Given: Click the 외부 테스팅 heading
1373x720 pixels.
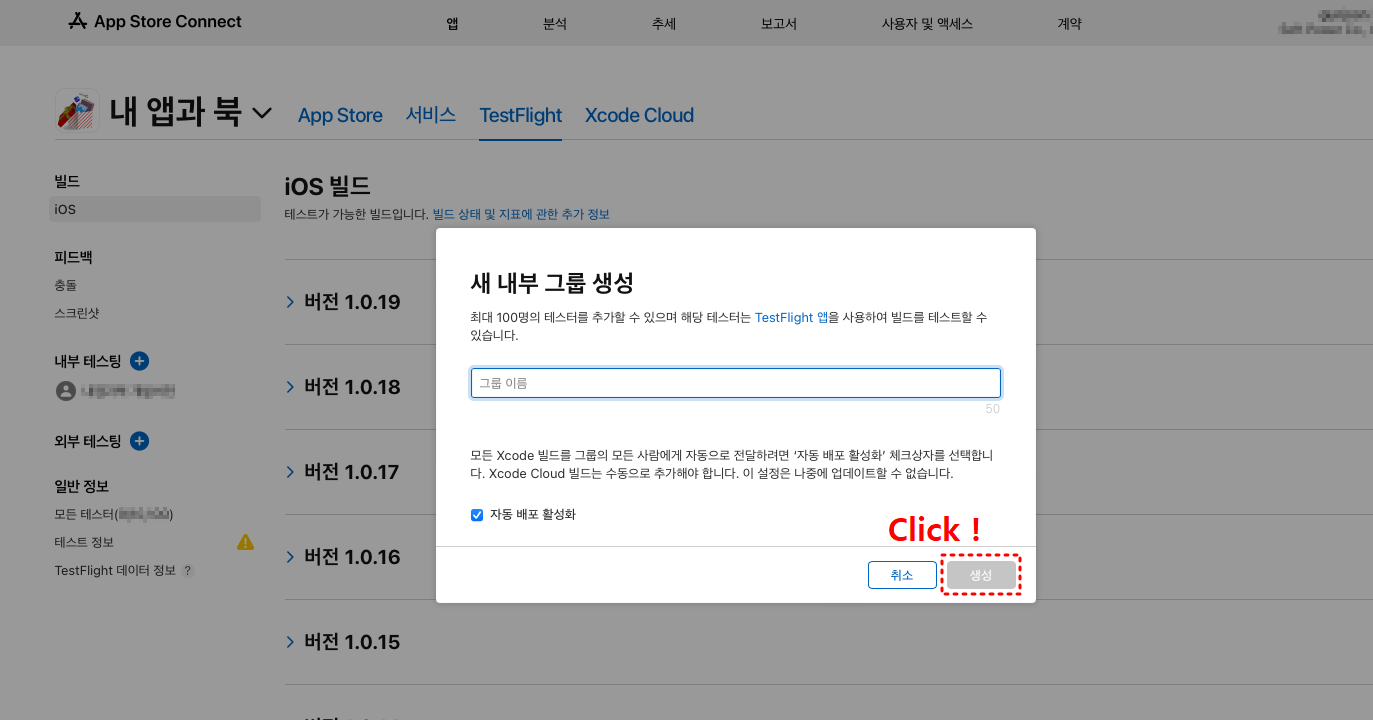Looking at the screenshot, I should tap(88, 441).
